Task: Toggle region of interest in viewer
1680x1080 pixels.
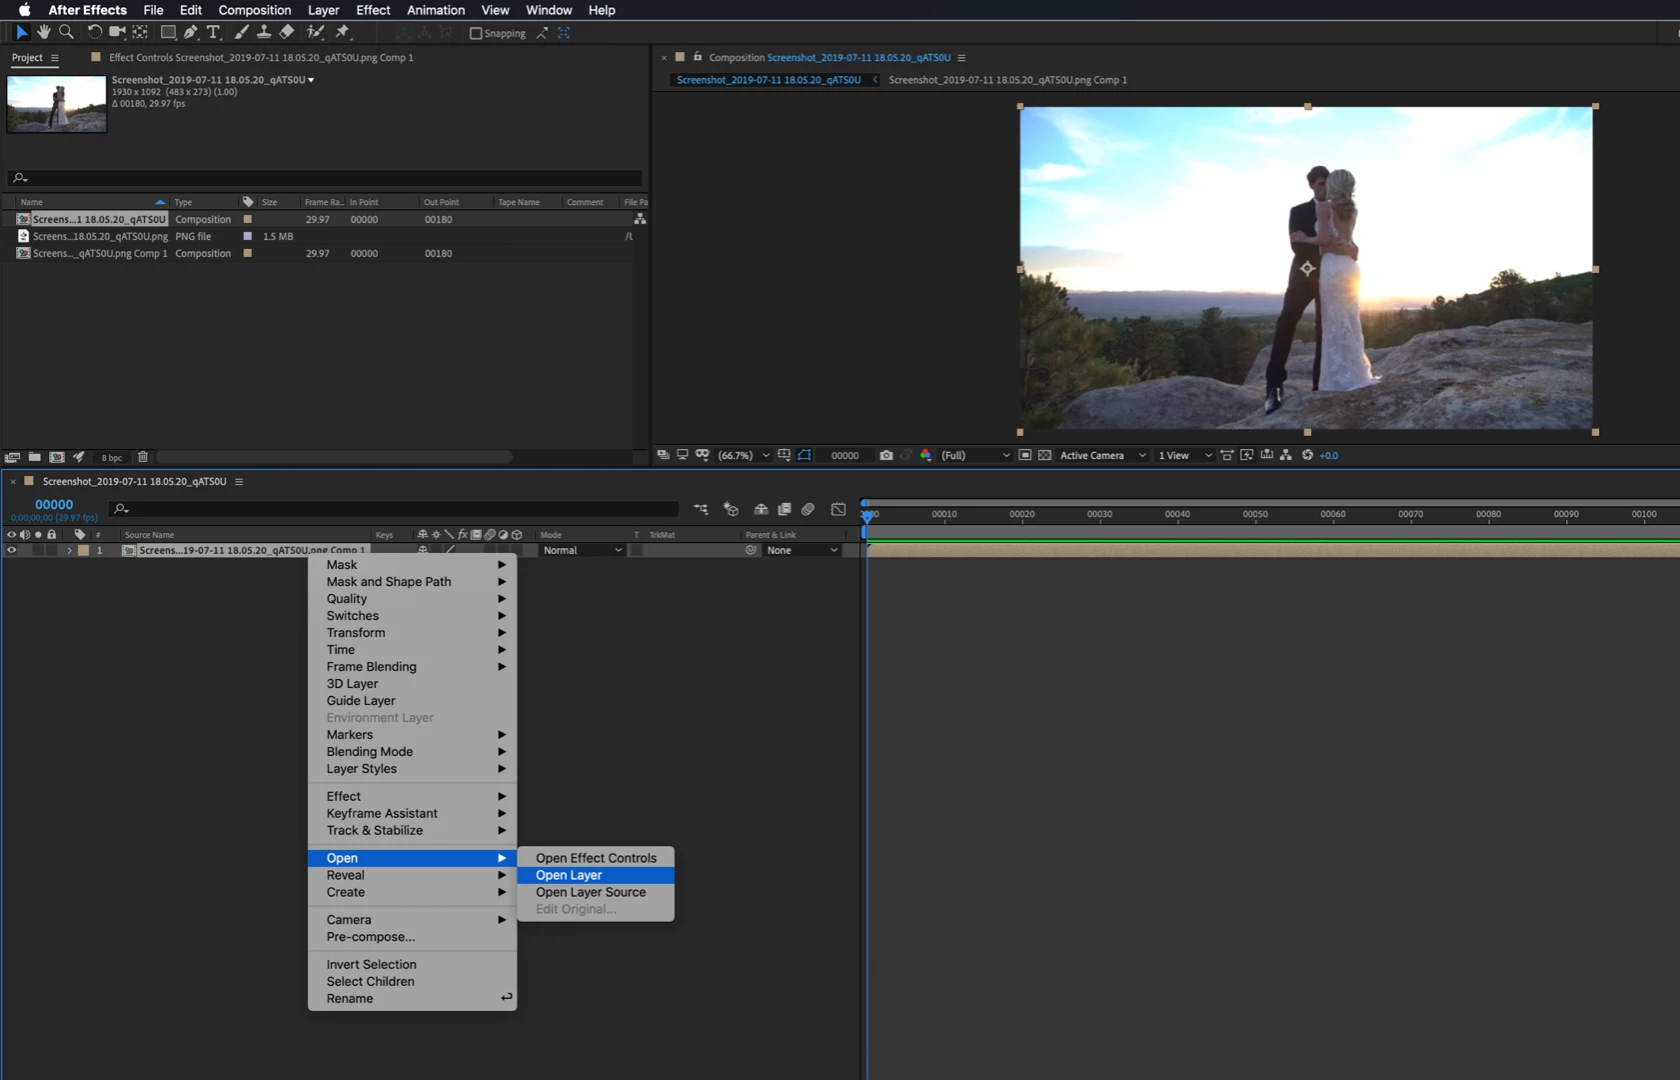Action: [1025, 455]
